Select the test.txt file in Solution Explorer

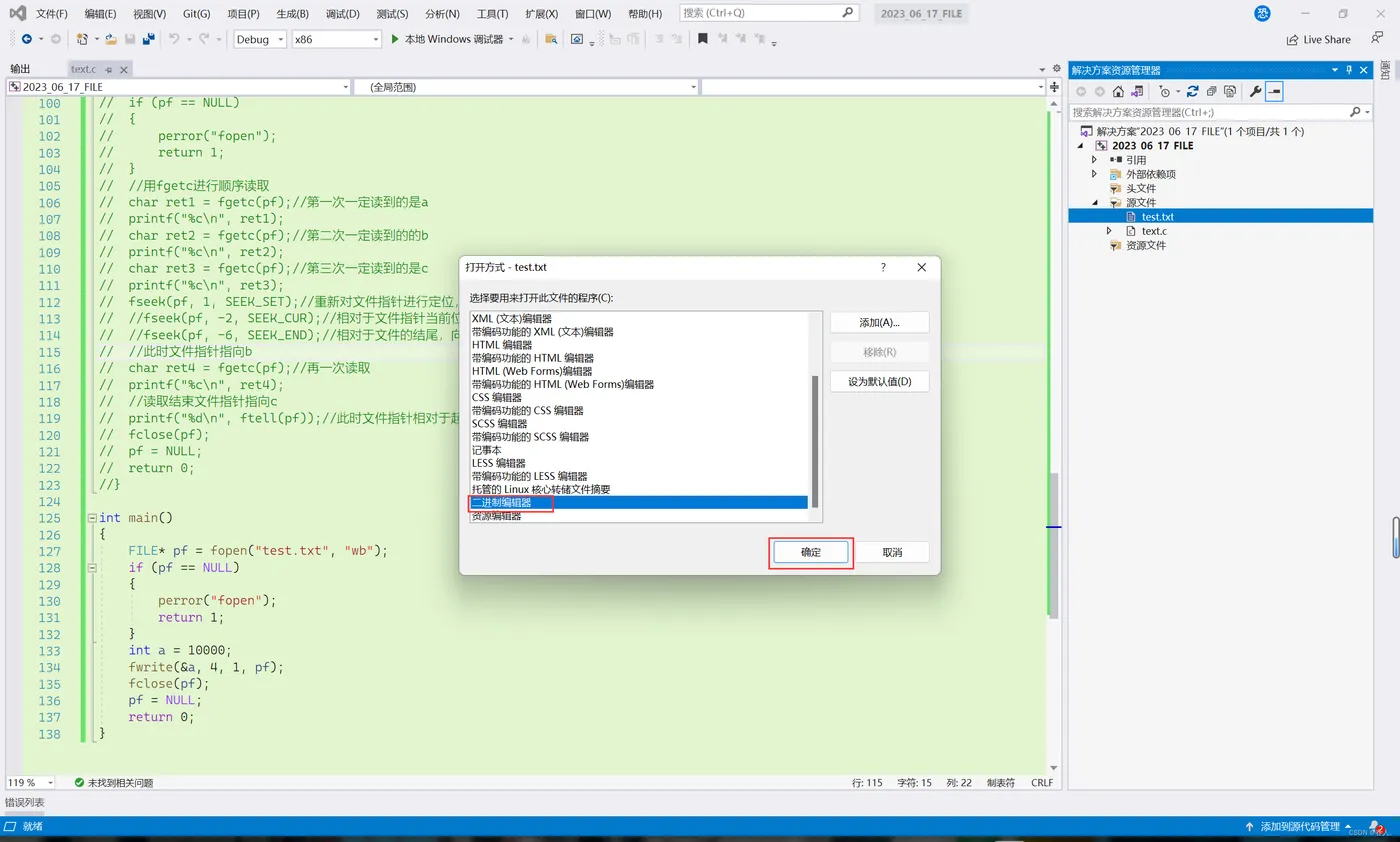coord(1157,216)
